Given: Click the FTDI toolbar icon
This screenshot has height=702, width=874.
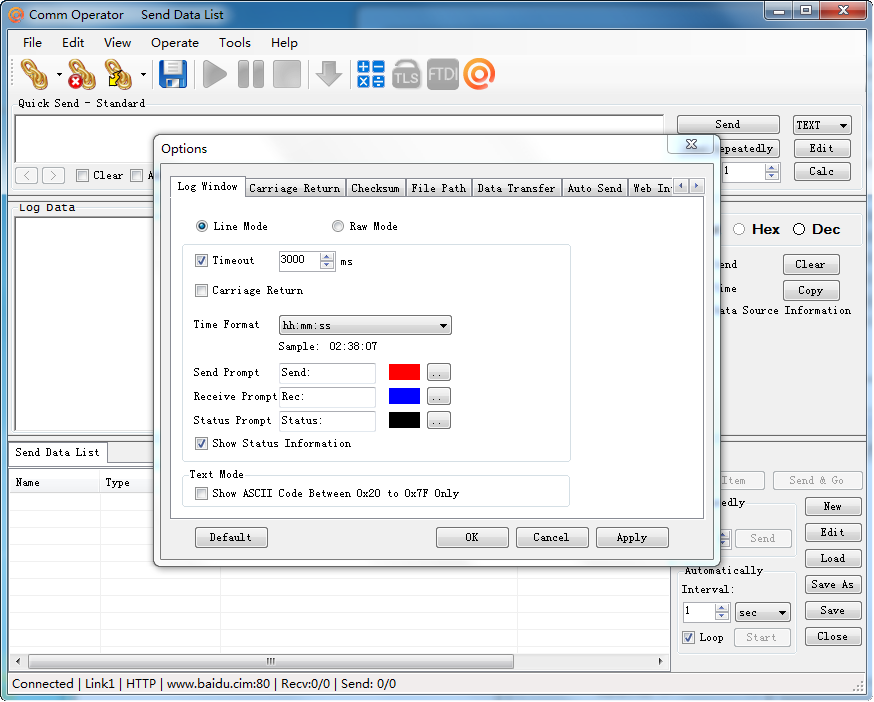Looking at the screenshot, I should (443, 74).
